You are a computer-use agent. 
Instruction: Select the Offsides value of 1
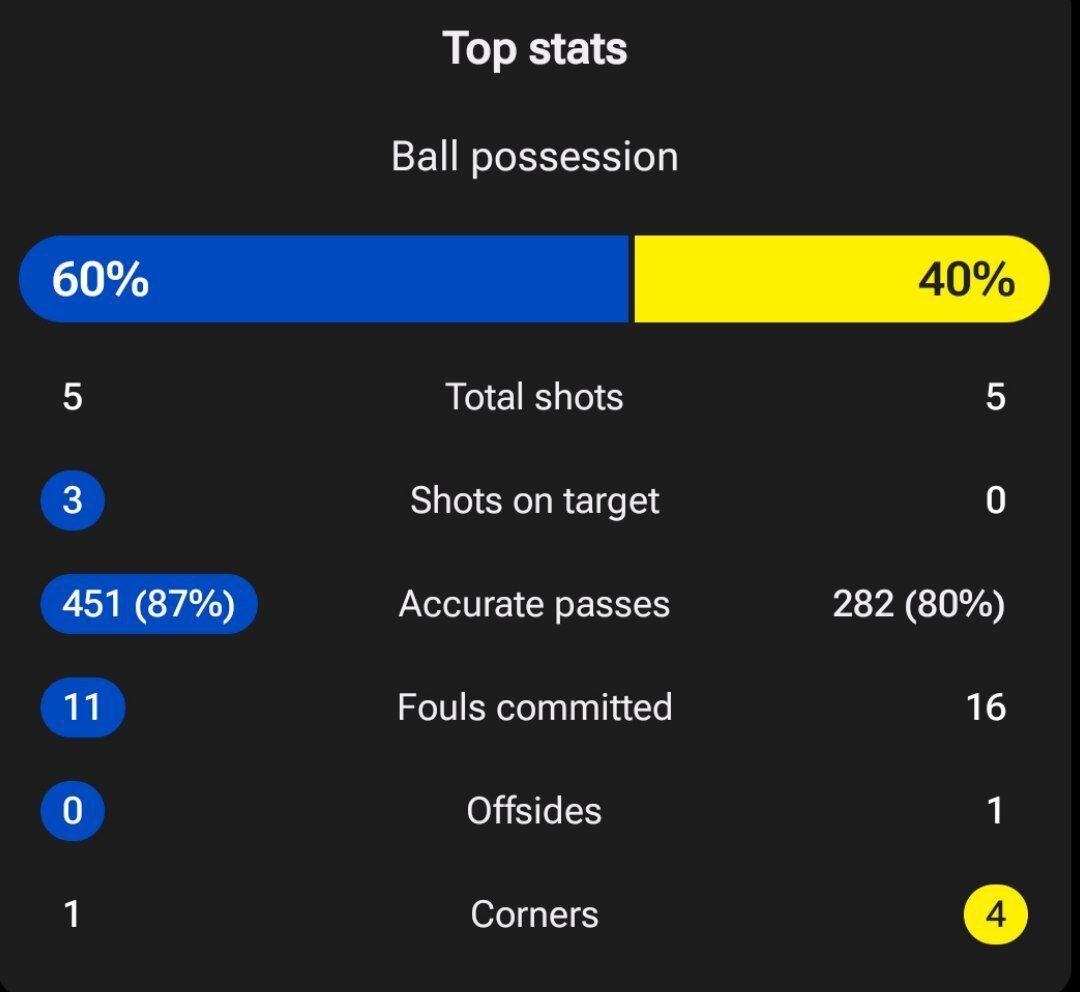tap(995, 811)
